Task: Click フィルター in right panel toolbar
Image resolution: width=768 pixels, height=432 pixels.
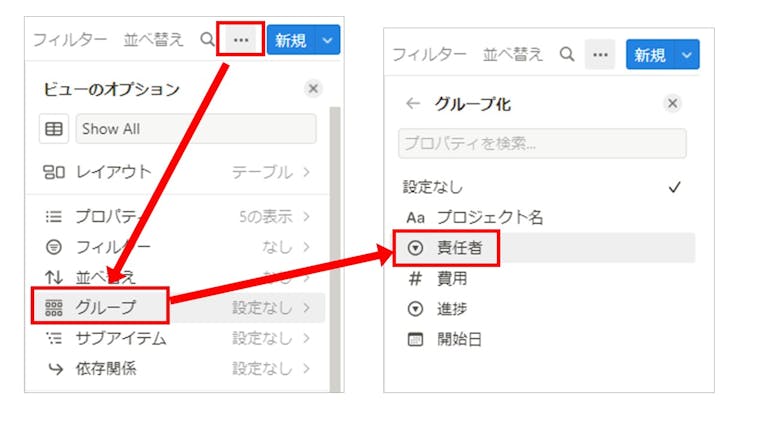Action: 429,54
